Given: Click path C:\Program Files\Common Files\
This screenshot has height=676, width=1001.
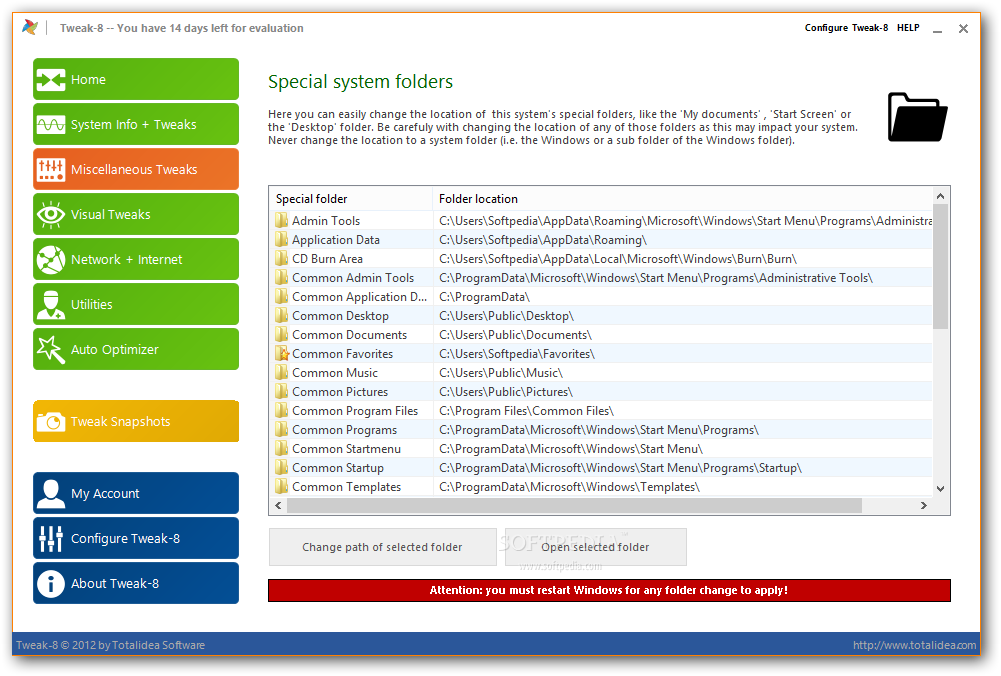Looking at the screenshot, I should [527, 411].
